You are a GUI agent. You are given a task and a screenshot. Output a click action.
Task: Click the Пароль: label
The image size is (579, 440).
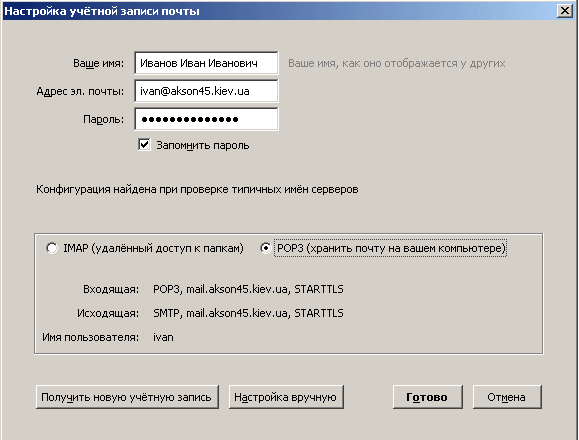point(103,119)
